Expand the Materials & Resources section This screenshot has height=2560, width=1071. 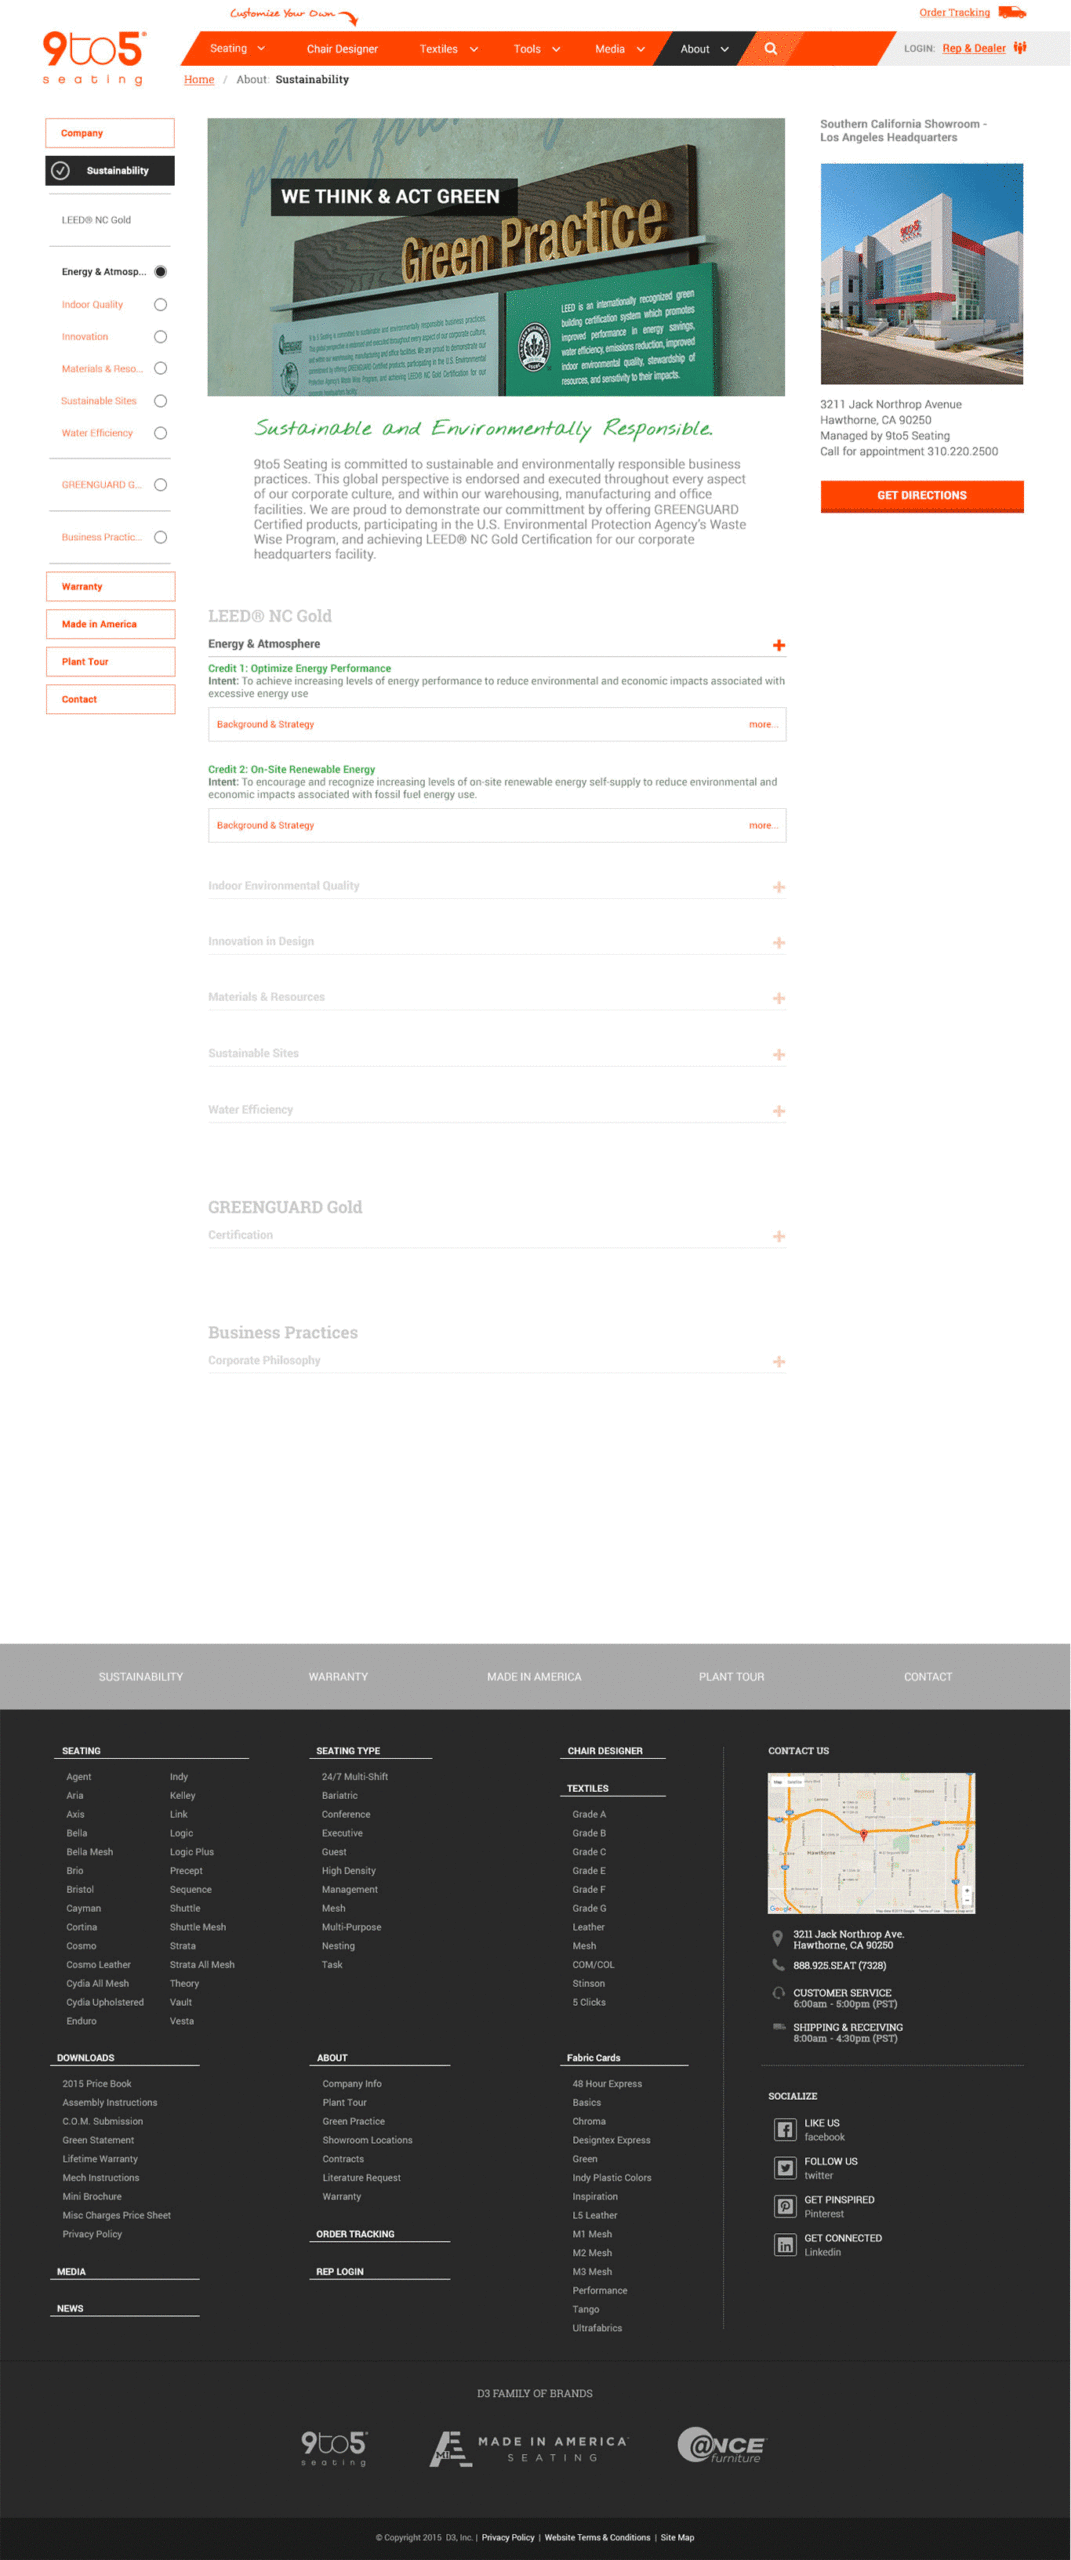coord(778,998)
